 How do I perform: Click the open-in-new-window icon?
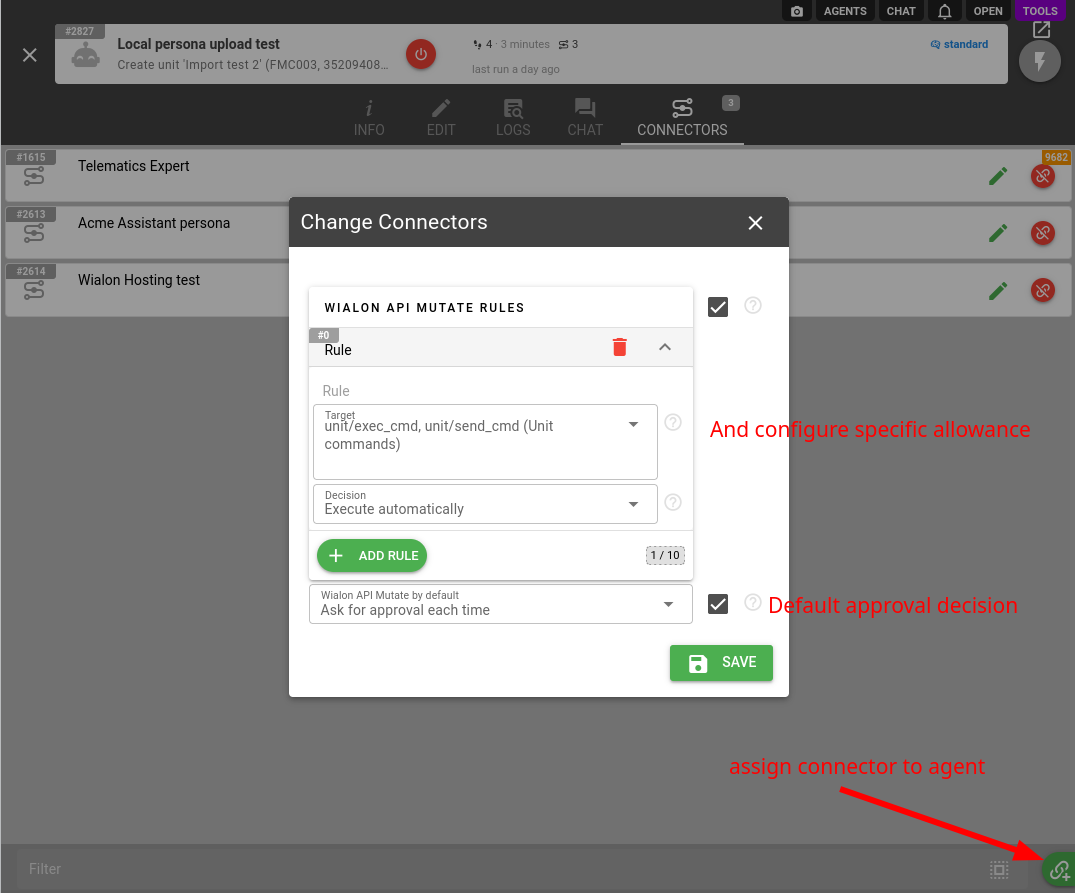tap(1041, 29)
